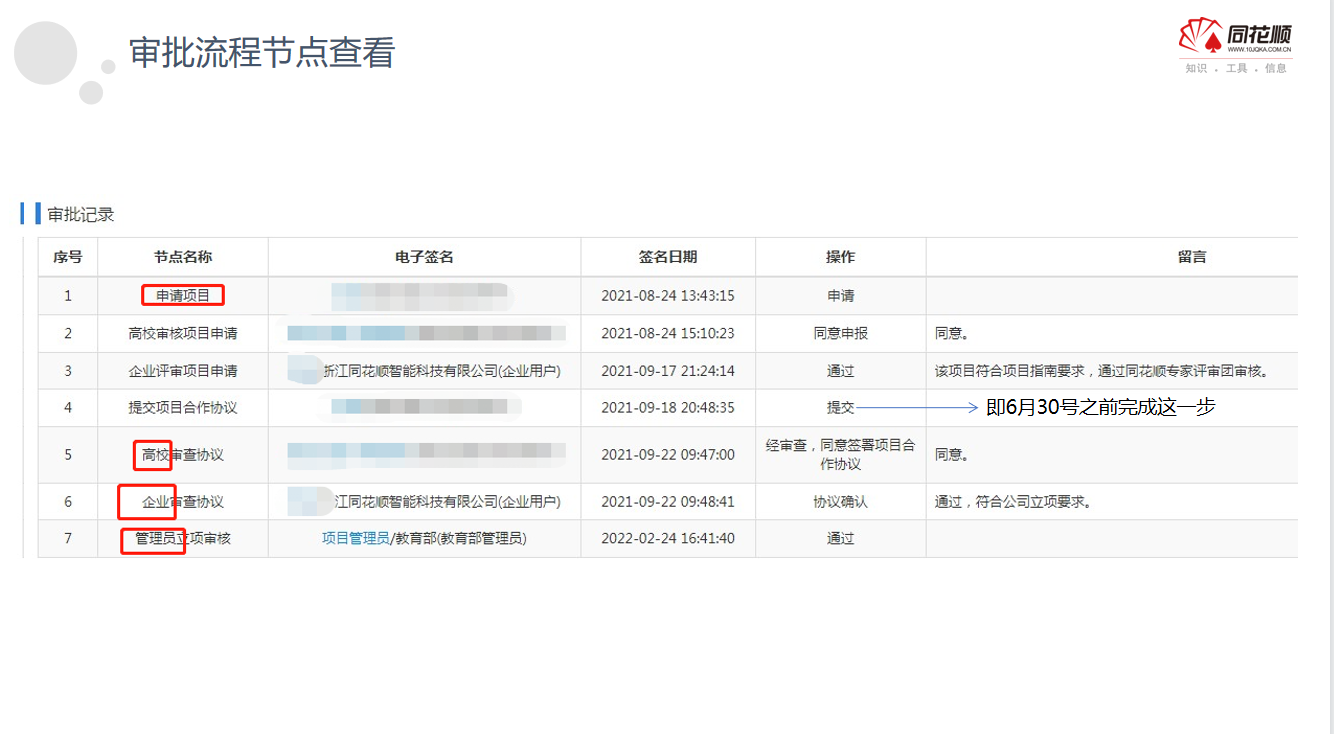The image size is (1334, 734).
Task: Select the 高校审查协议 node in row 5
Action: point(183,455)
